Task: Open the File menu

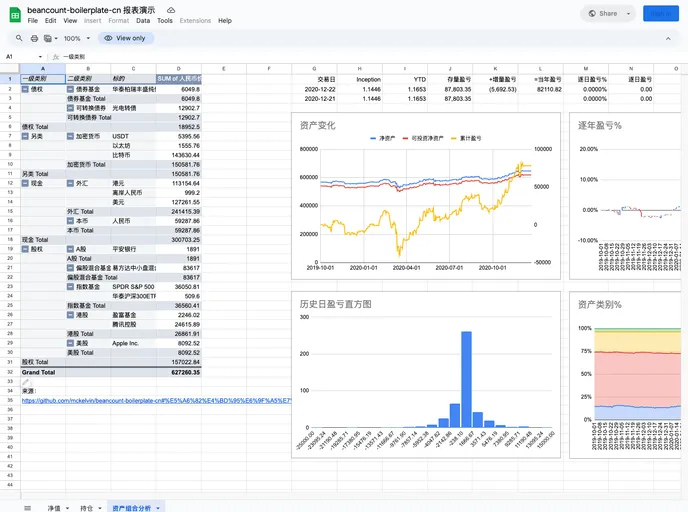Action: tap(32, 21)
